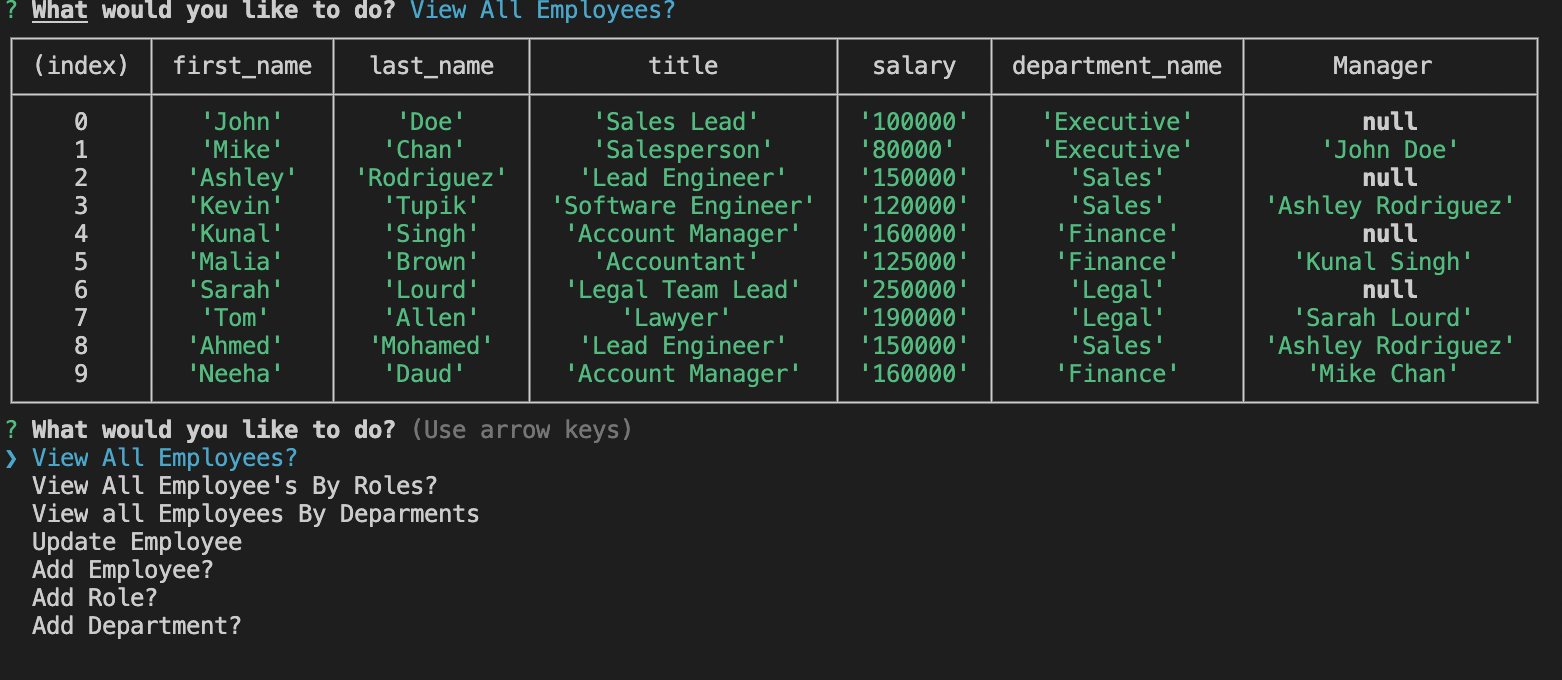
Task: Click the 'Rodriguez' last name cell
Action: (431, 178)
